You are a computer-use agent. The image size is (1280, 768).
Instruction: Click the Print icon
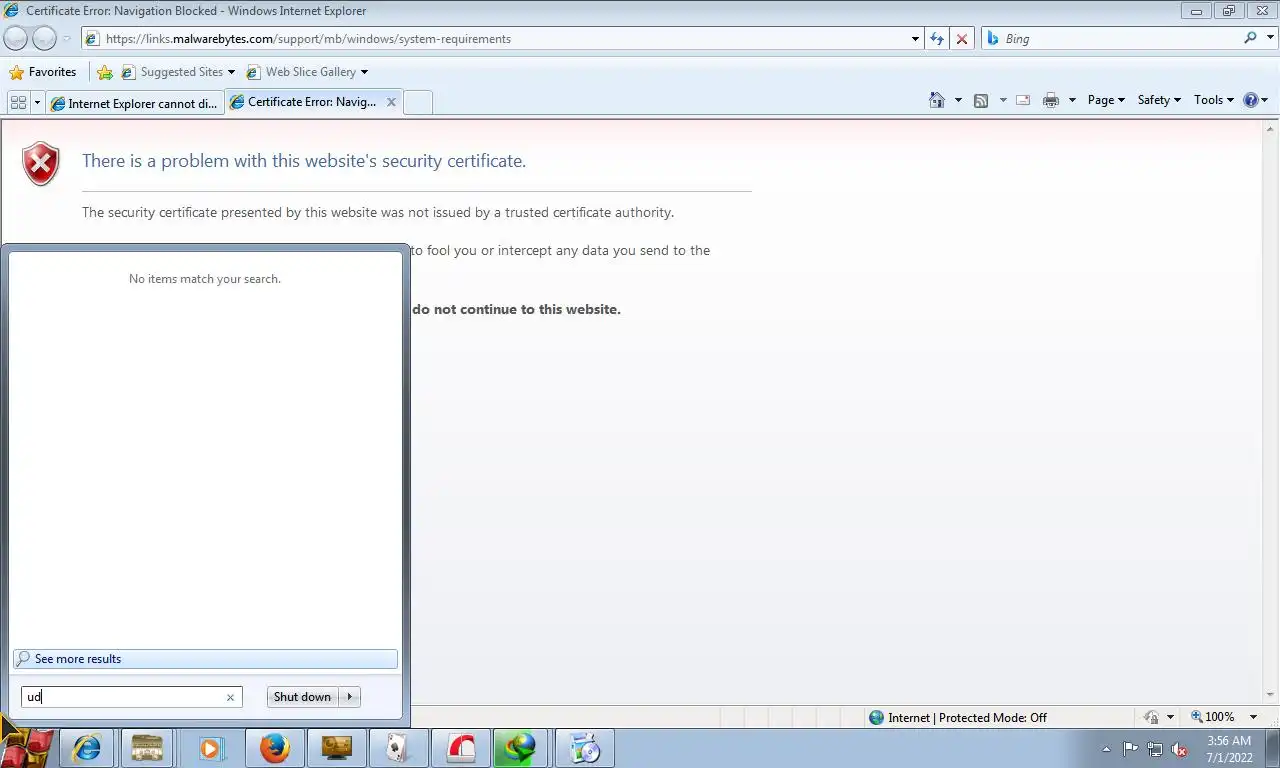click(x=1051, y=100)
